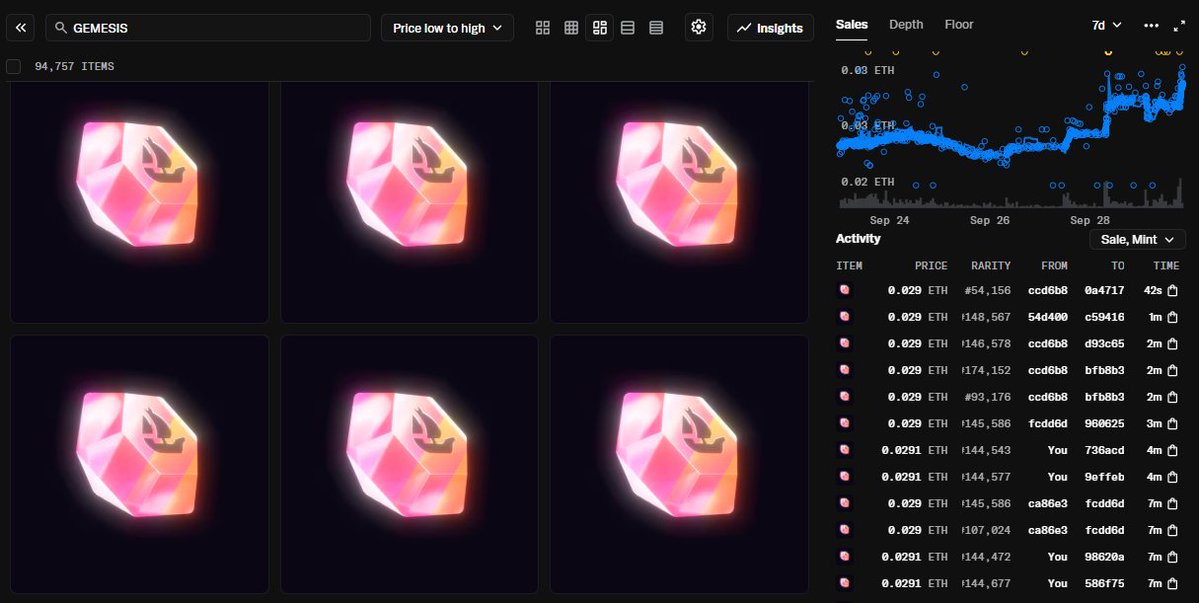Switch to compact grid view icon
Viewport: 1199px width, 603px height.
pyautogui.click(x=571, y=28)
